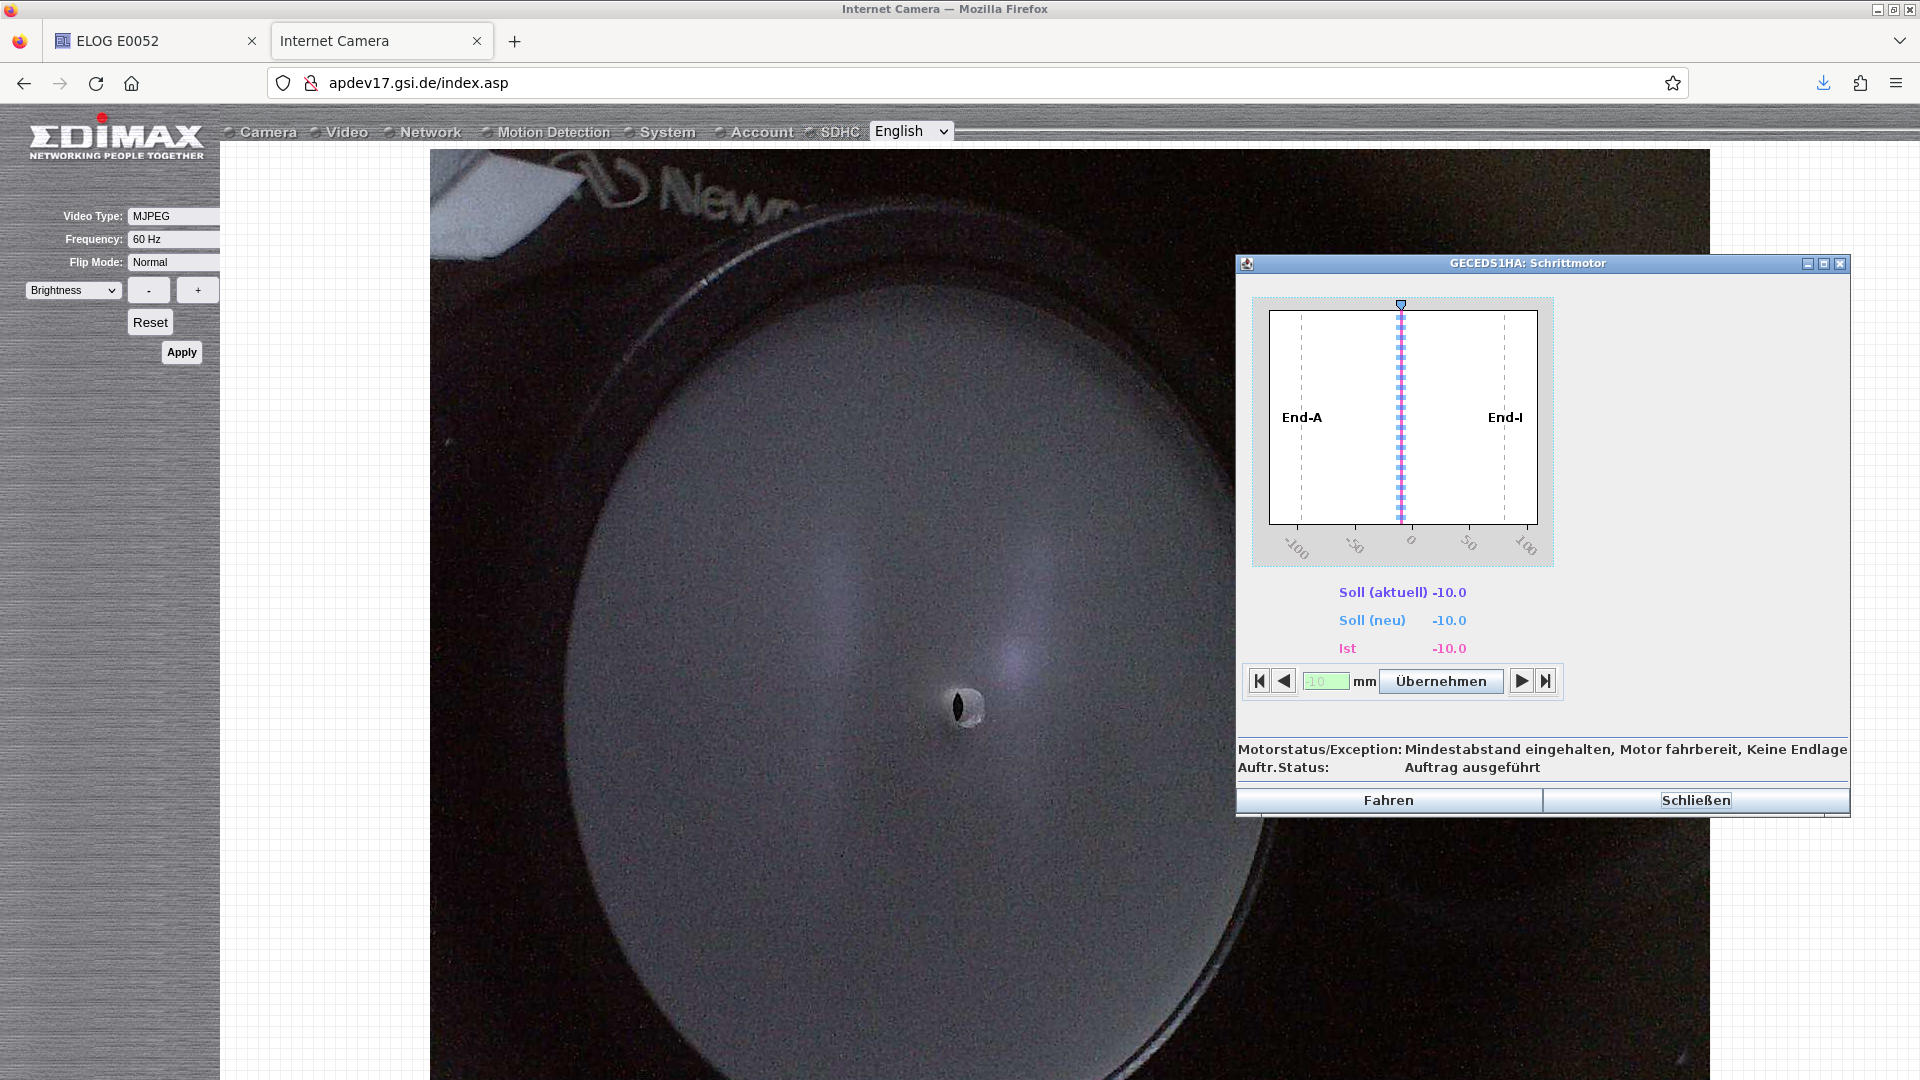The height and width of the screenshot is (1080, 1920).
Task: Increase brightness with the plus button
Action: (x=198, y=290)
